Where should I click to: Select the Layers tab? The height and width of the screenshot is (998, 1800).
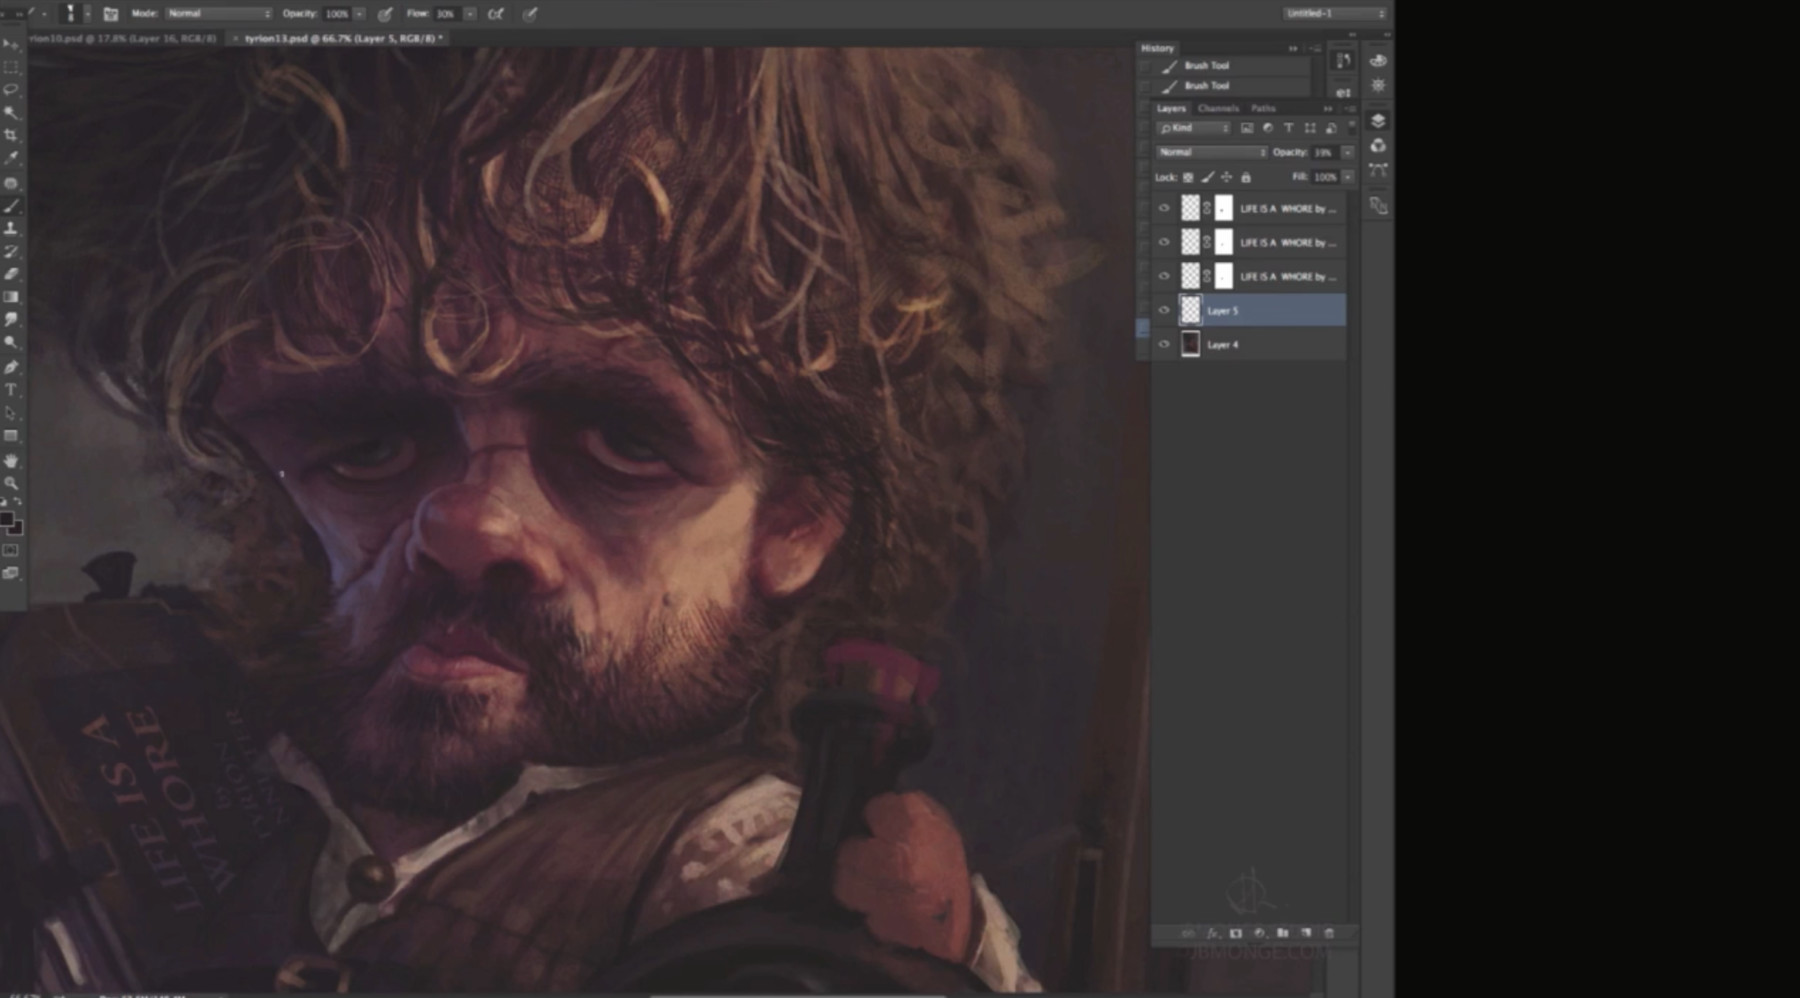pos(1171,108)
